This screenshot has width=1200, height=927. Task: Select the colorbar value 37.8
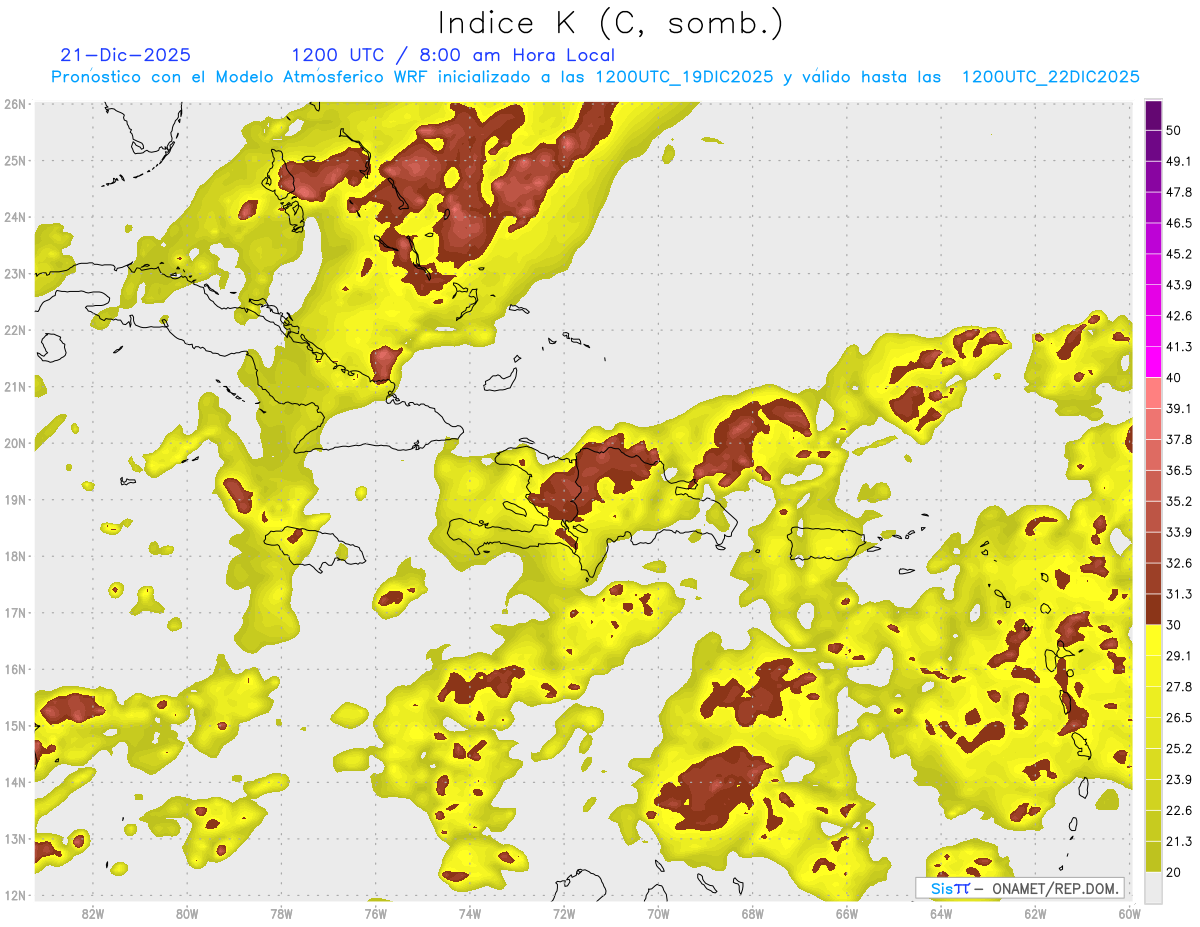coord(1179,440)
